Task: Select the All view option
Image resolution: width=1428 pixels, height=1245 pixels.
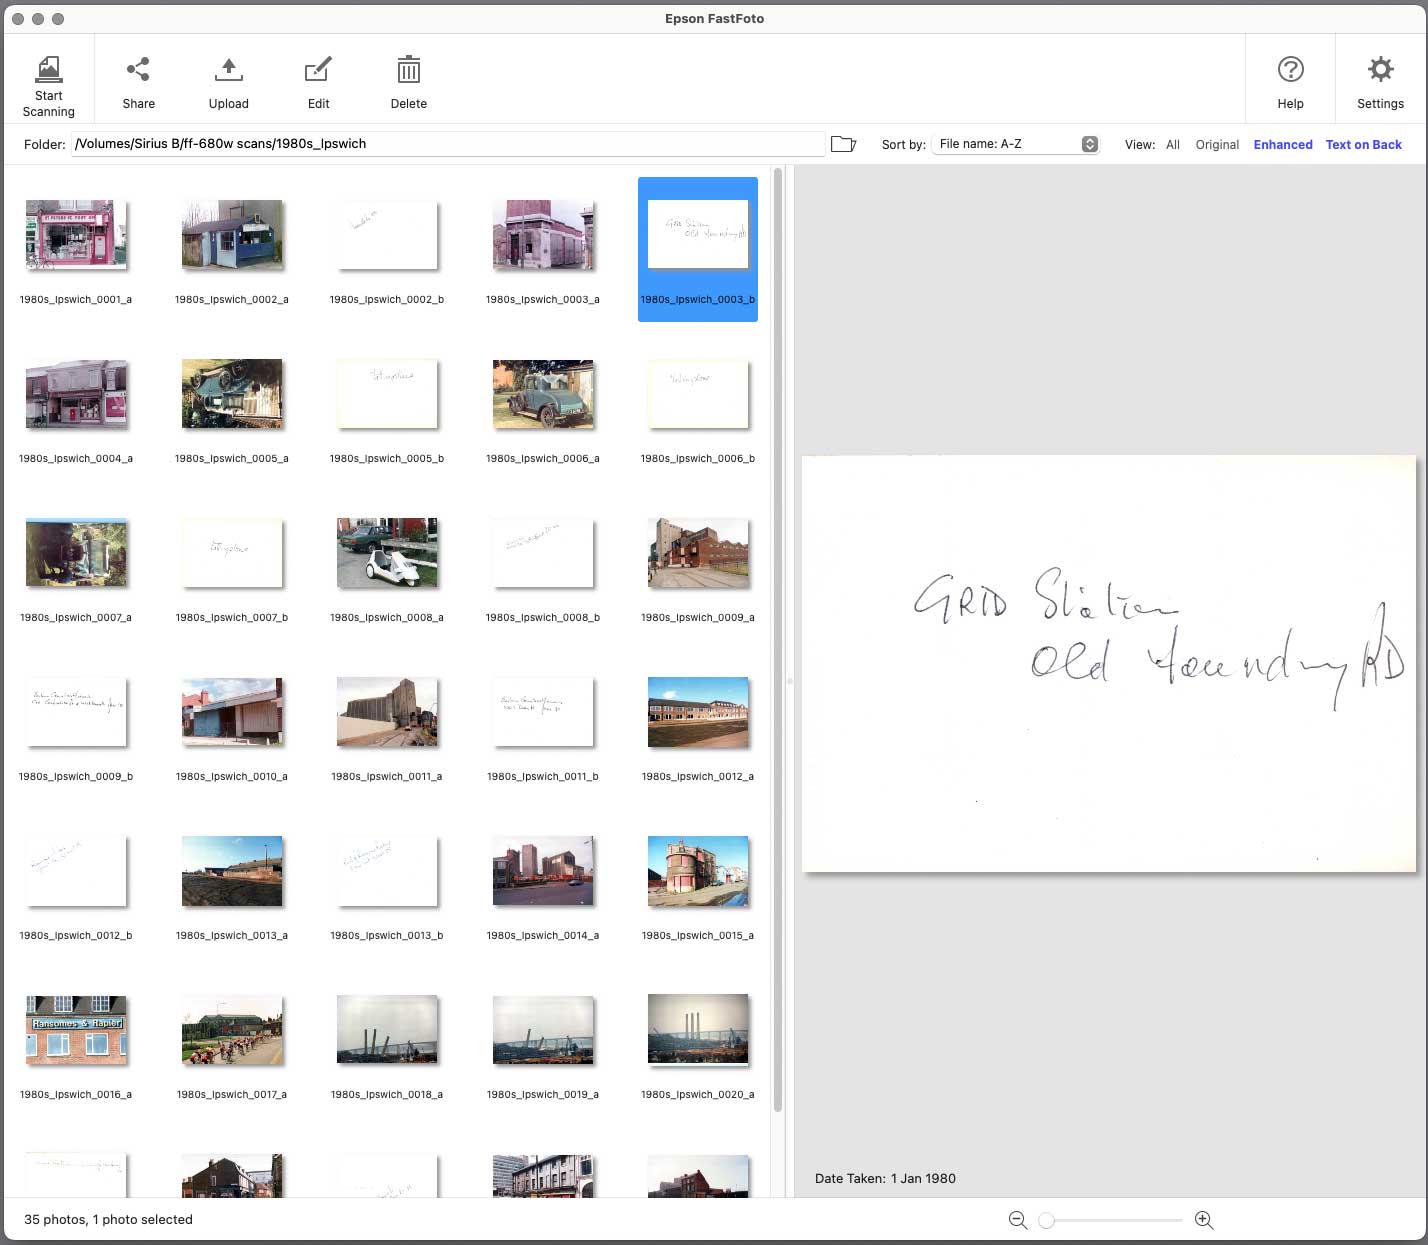Action: (1173, 145)
